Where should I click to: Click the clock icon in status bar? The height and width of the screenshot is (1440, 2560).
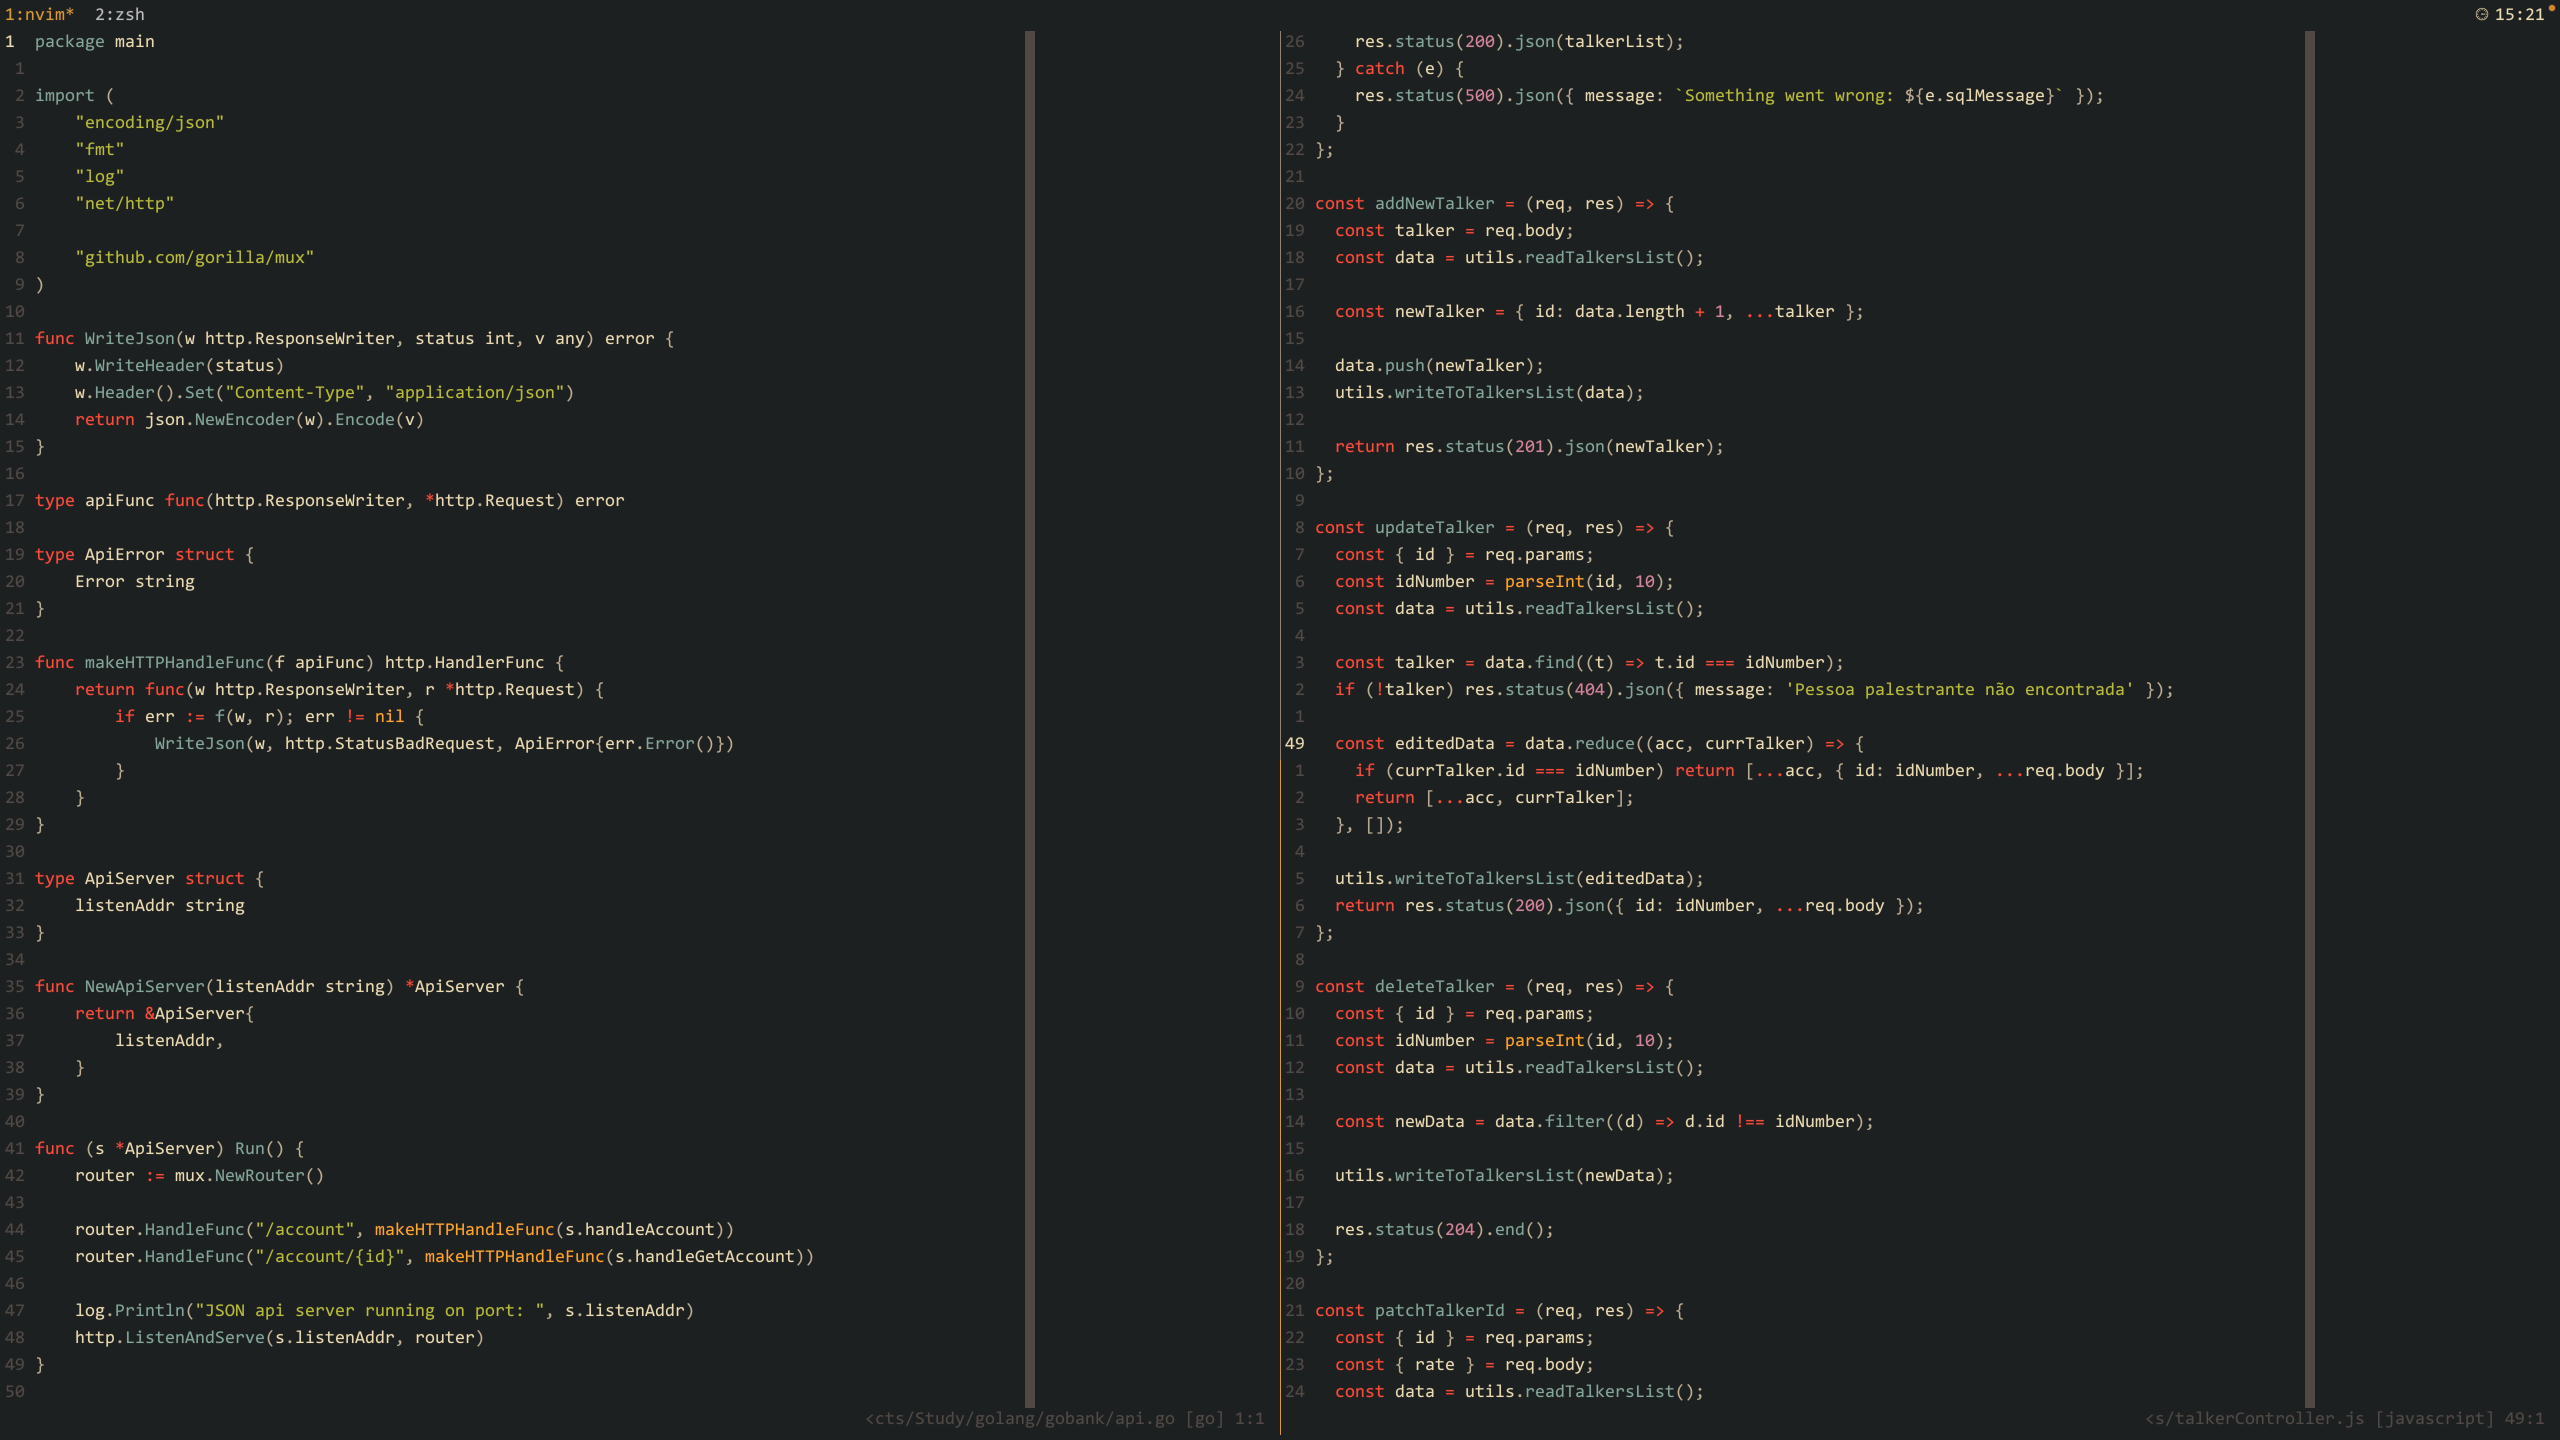pos(2481,14)
